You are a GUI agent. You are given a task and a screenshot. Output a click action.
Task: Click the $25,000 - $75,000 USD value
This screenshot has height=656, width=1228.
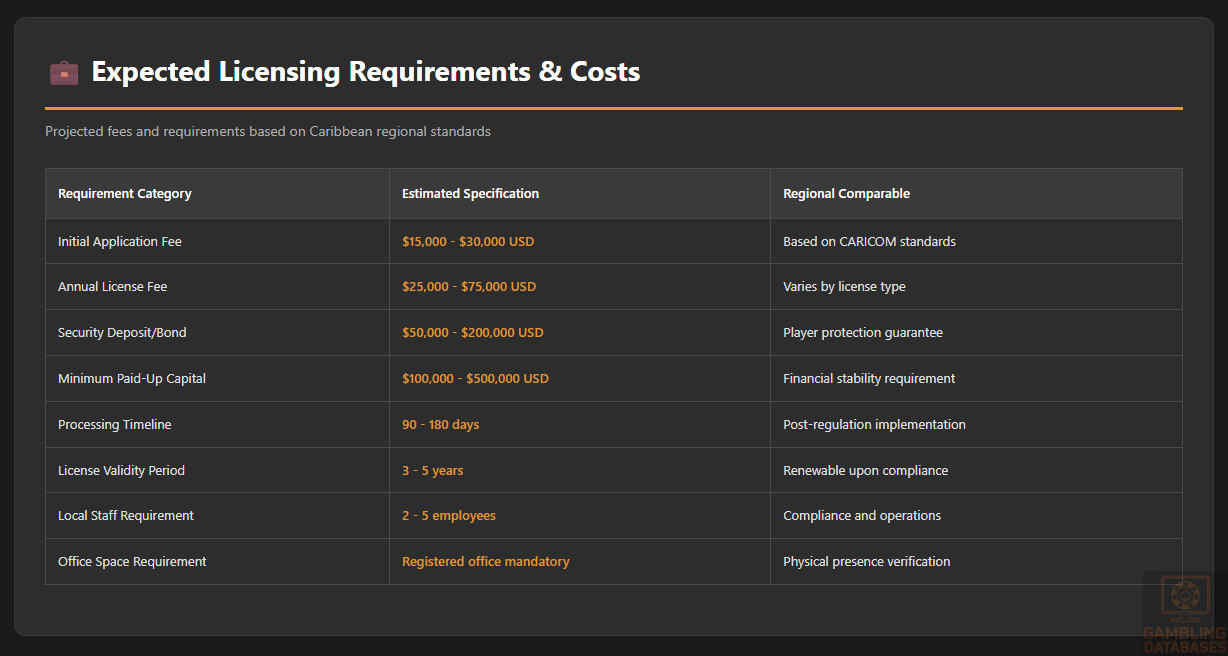coord(468,287)
